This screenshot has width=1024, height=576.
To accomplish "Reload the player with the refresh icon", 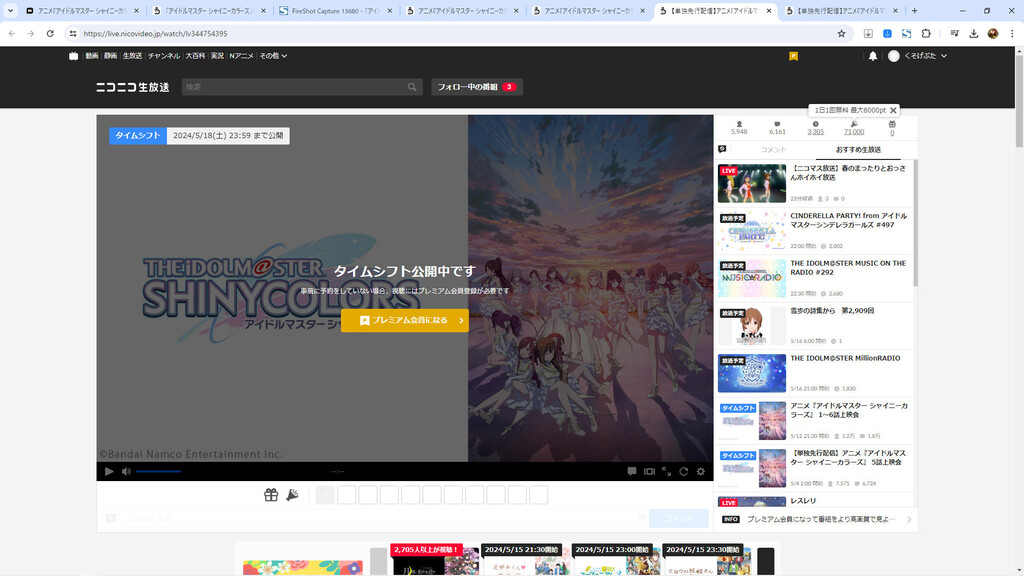I will [x=683, y=471].
